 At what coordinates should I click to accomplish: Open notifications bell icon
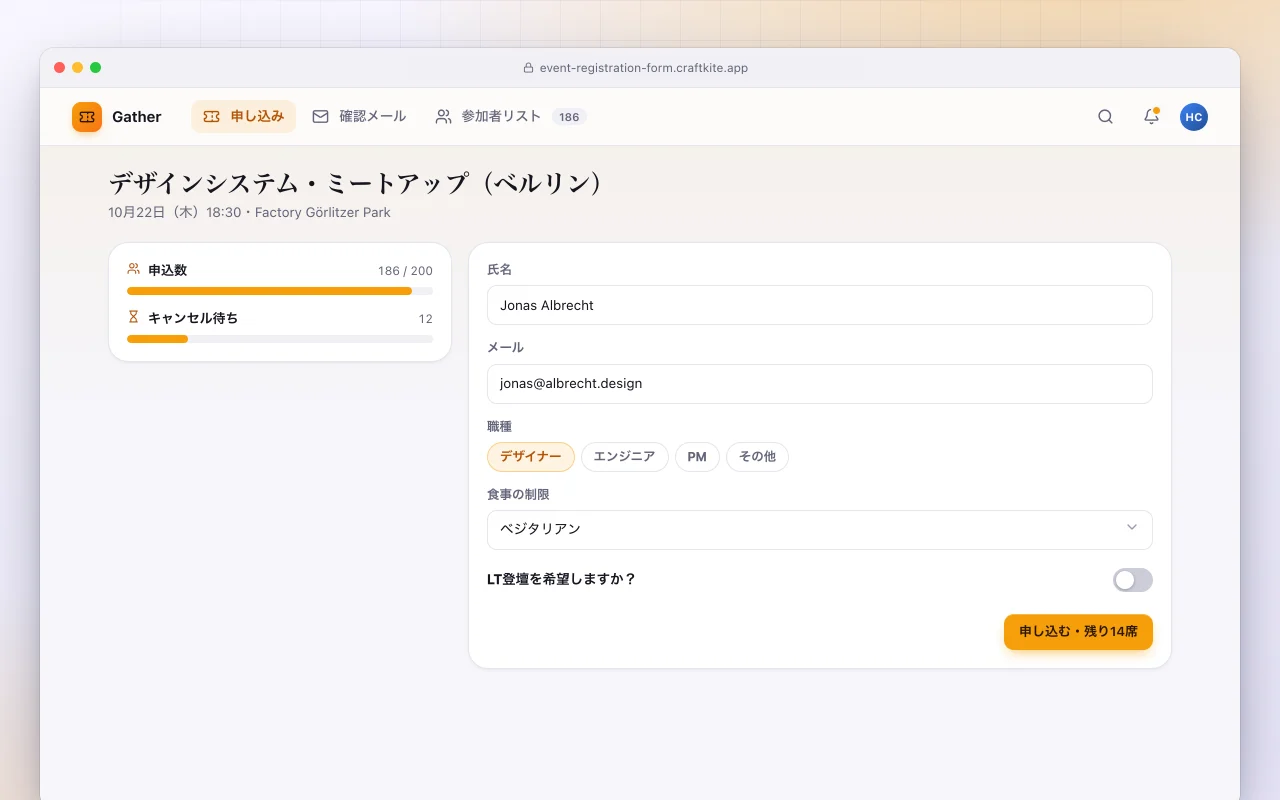[x=1151, y=117]
